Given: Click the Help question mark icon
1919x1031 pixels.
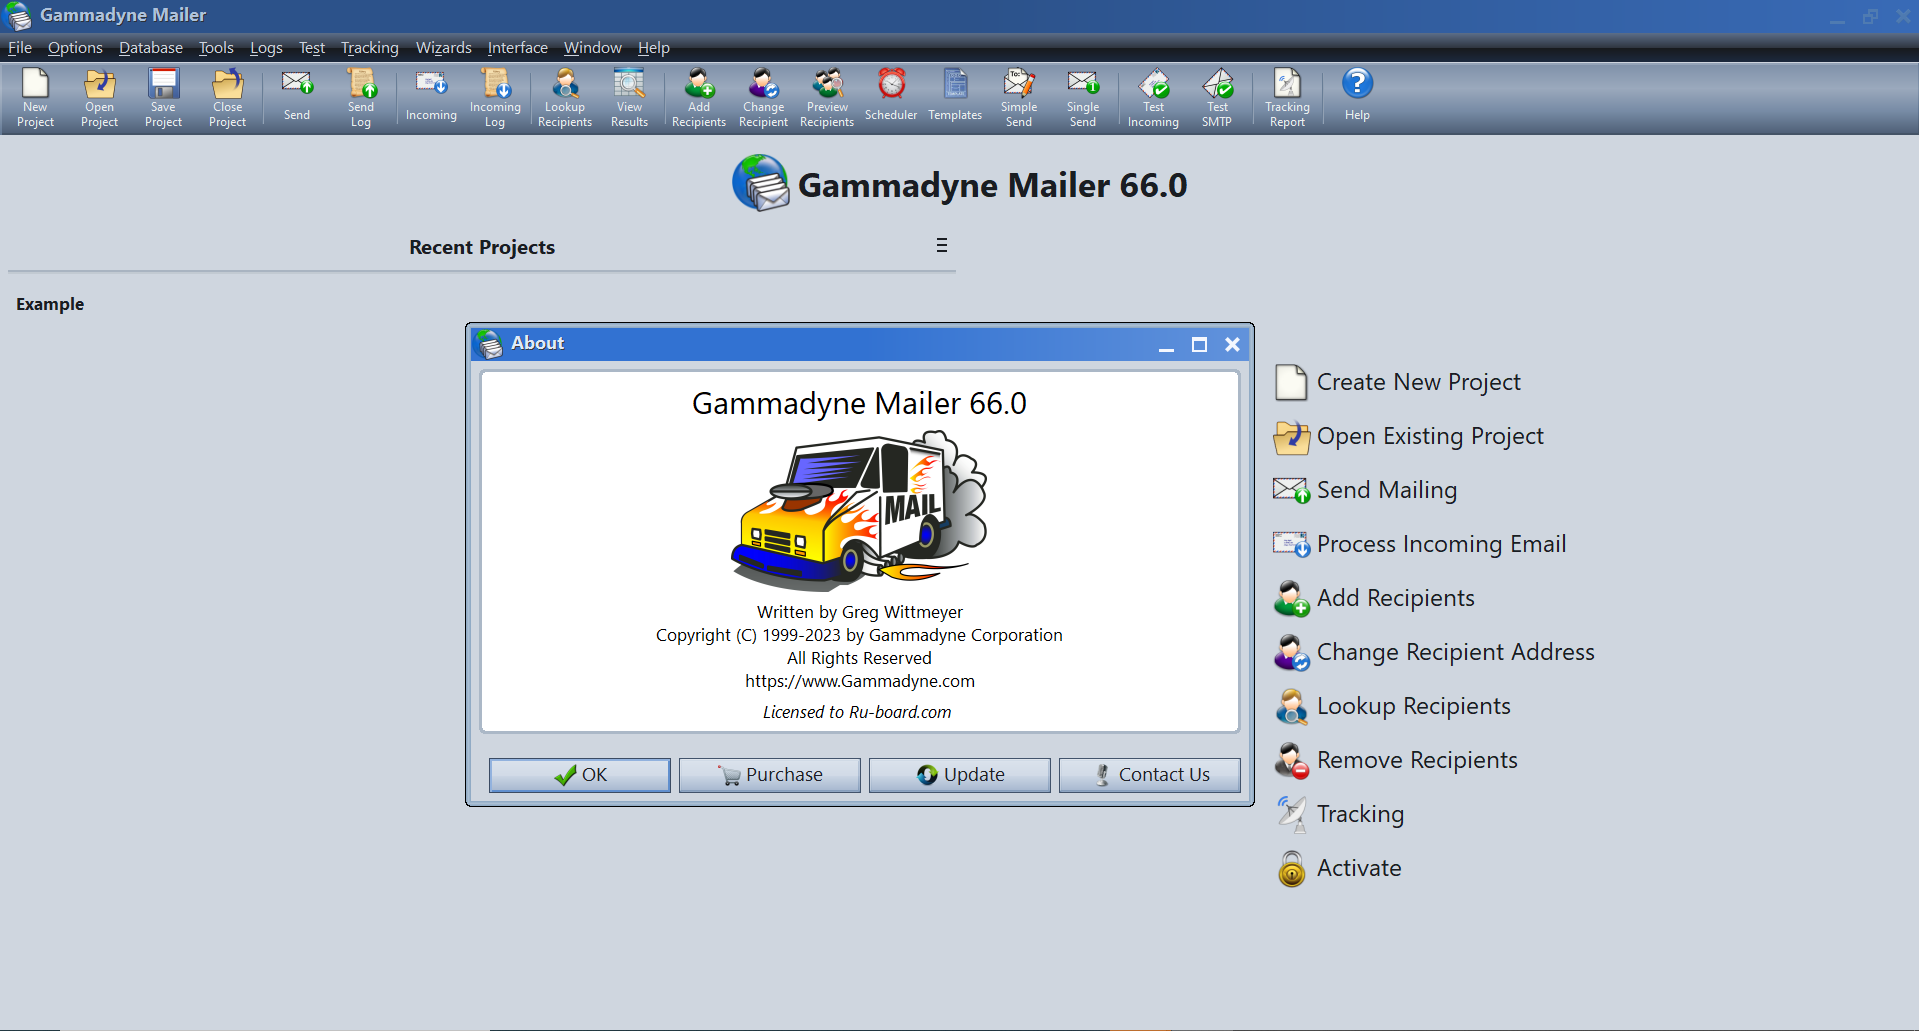Looking at the screenshot, I should [x=1356, y=95].
